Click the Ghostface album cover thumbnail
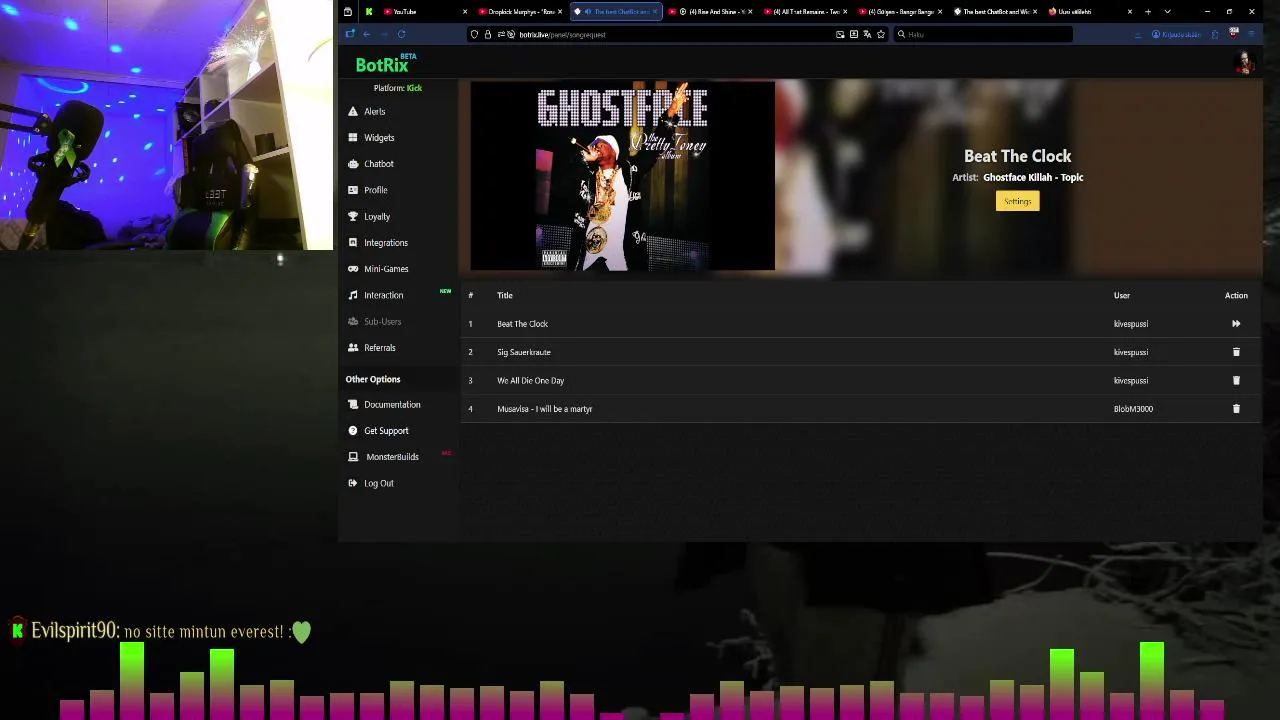This screenshot has height=720, width=1280. click(x=622, y=177)
